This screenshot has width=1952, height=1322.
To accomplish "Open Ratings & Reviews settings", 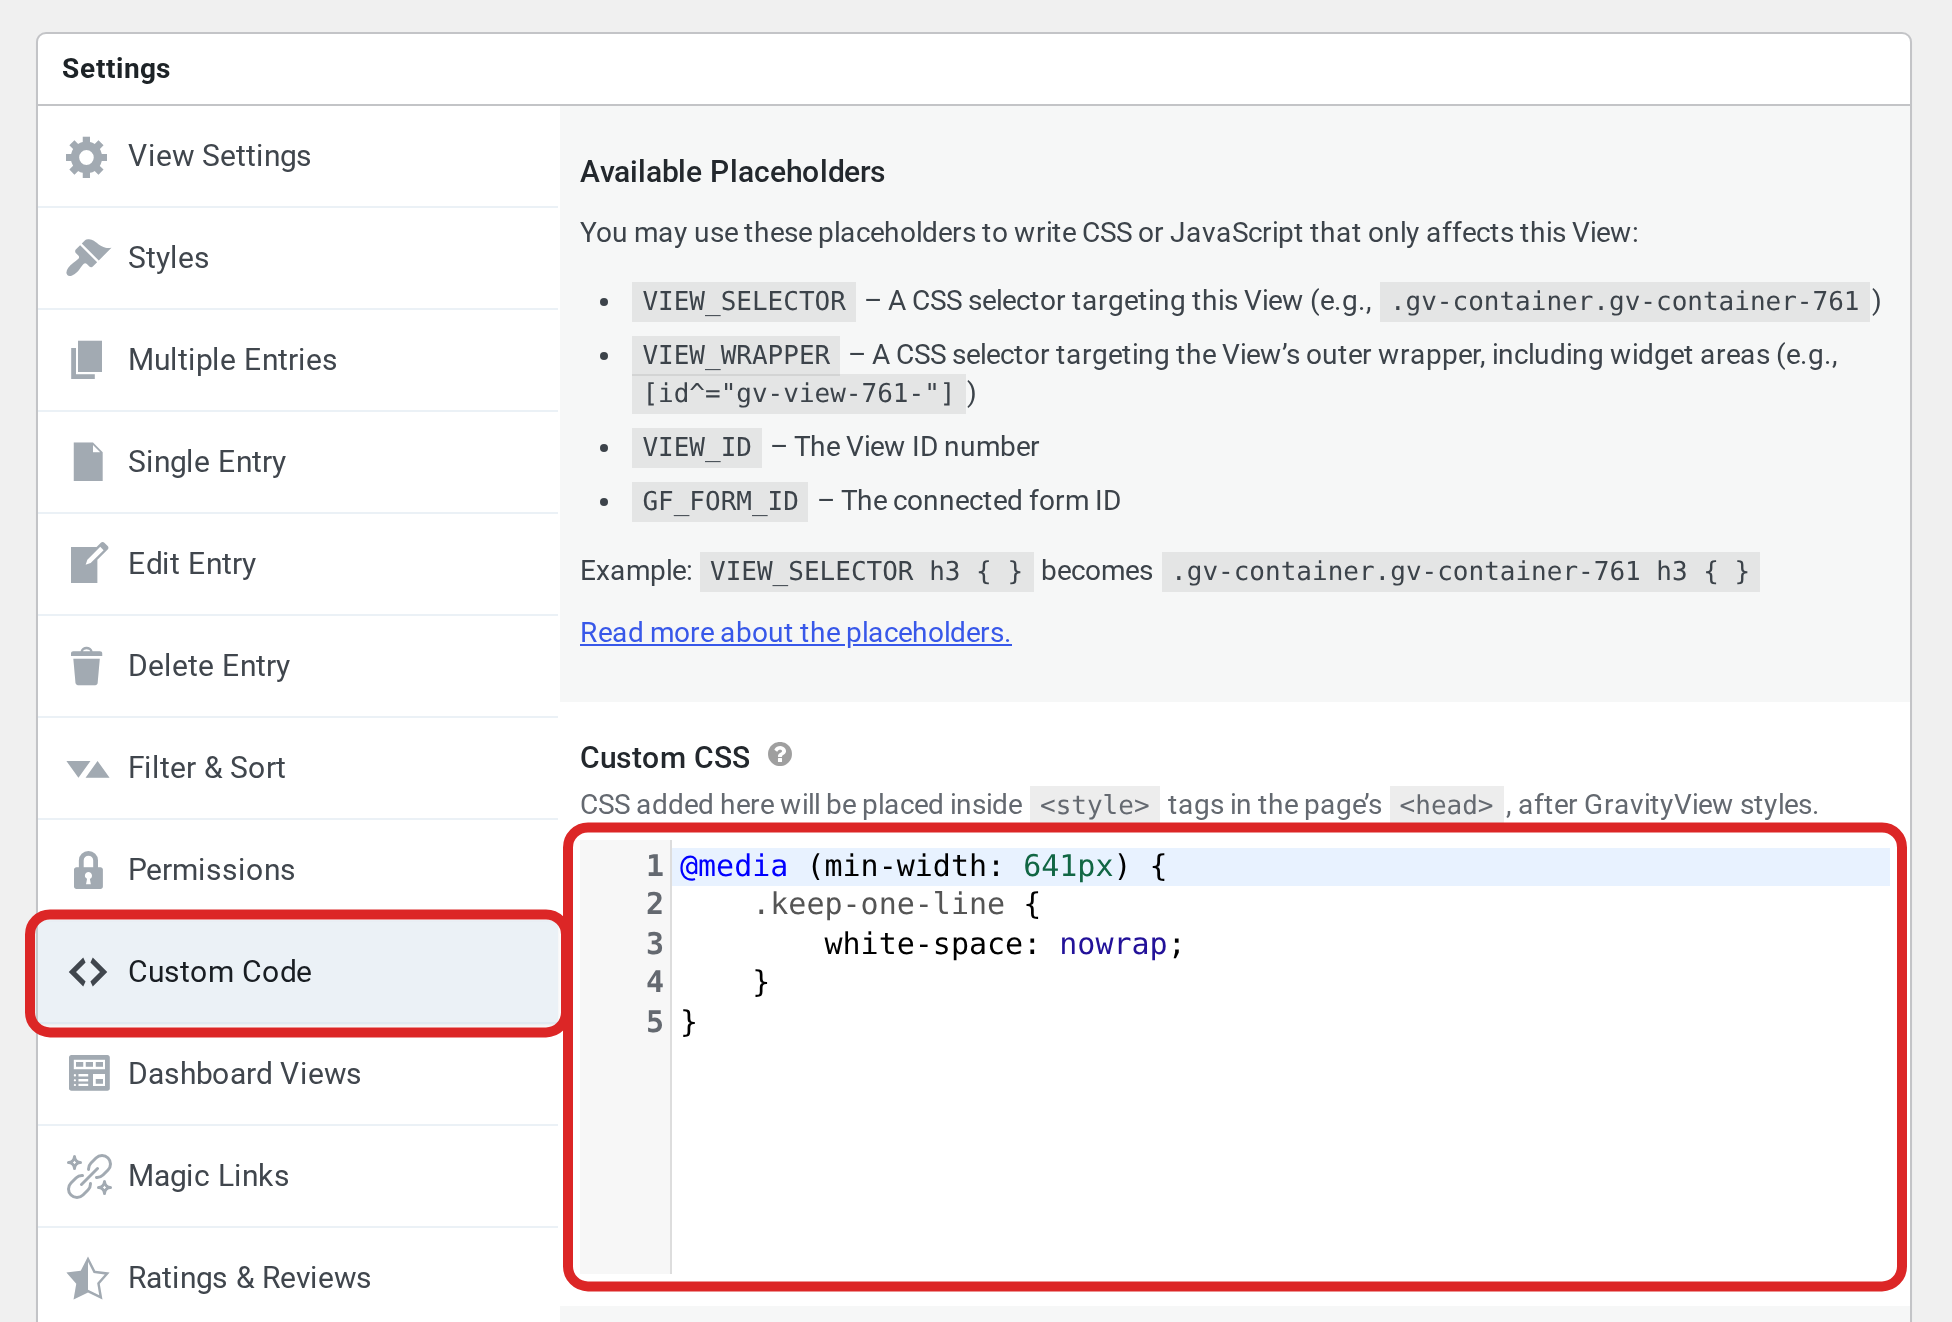I will coord(298,1276).
